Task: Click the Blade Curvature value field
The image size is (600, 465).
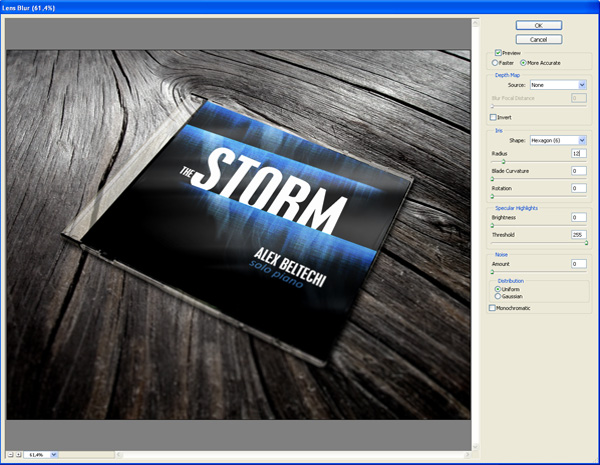Action: click(x=579, y=171)
